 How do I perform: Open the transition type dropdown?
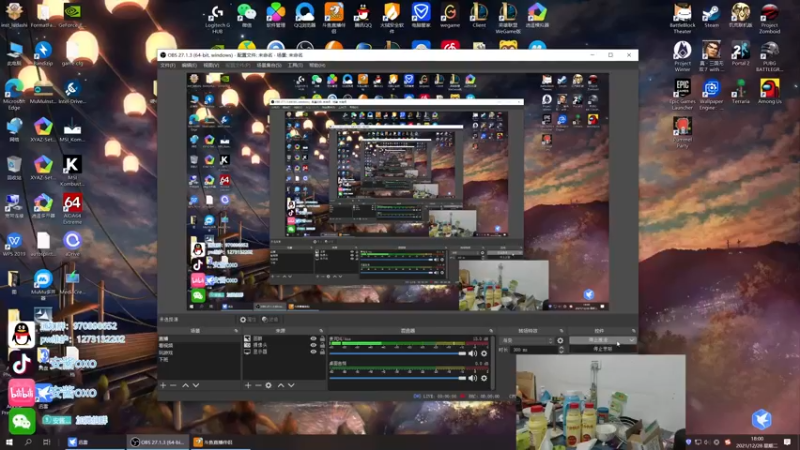527,340
